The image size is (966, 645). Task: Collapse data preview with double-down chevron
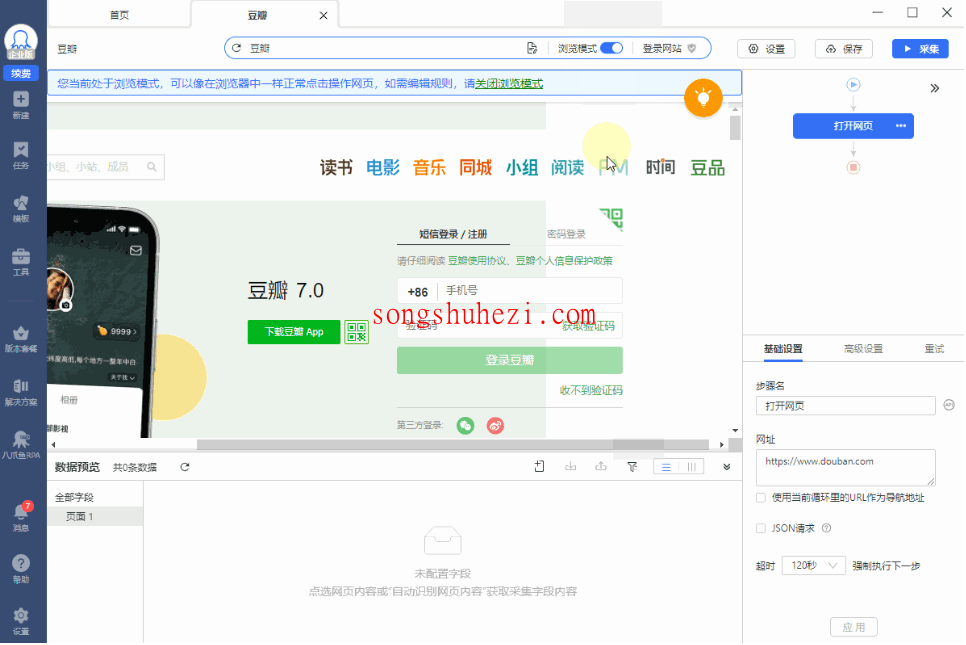[727, 467]
